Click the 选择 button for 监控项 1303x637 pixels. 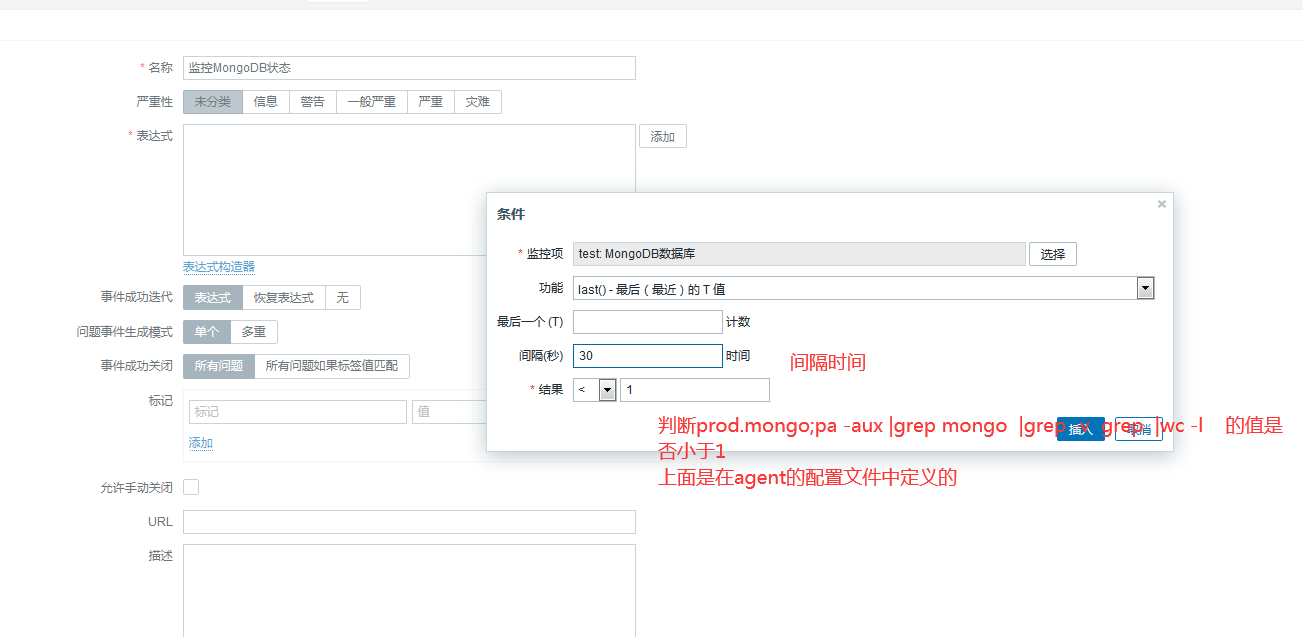1052,254
